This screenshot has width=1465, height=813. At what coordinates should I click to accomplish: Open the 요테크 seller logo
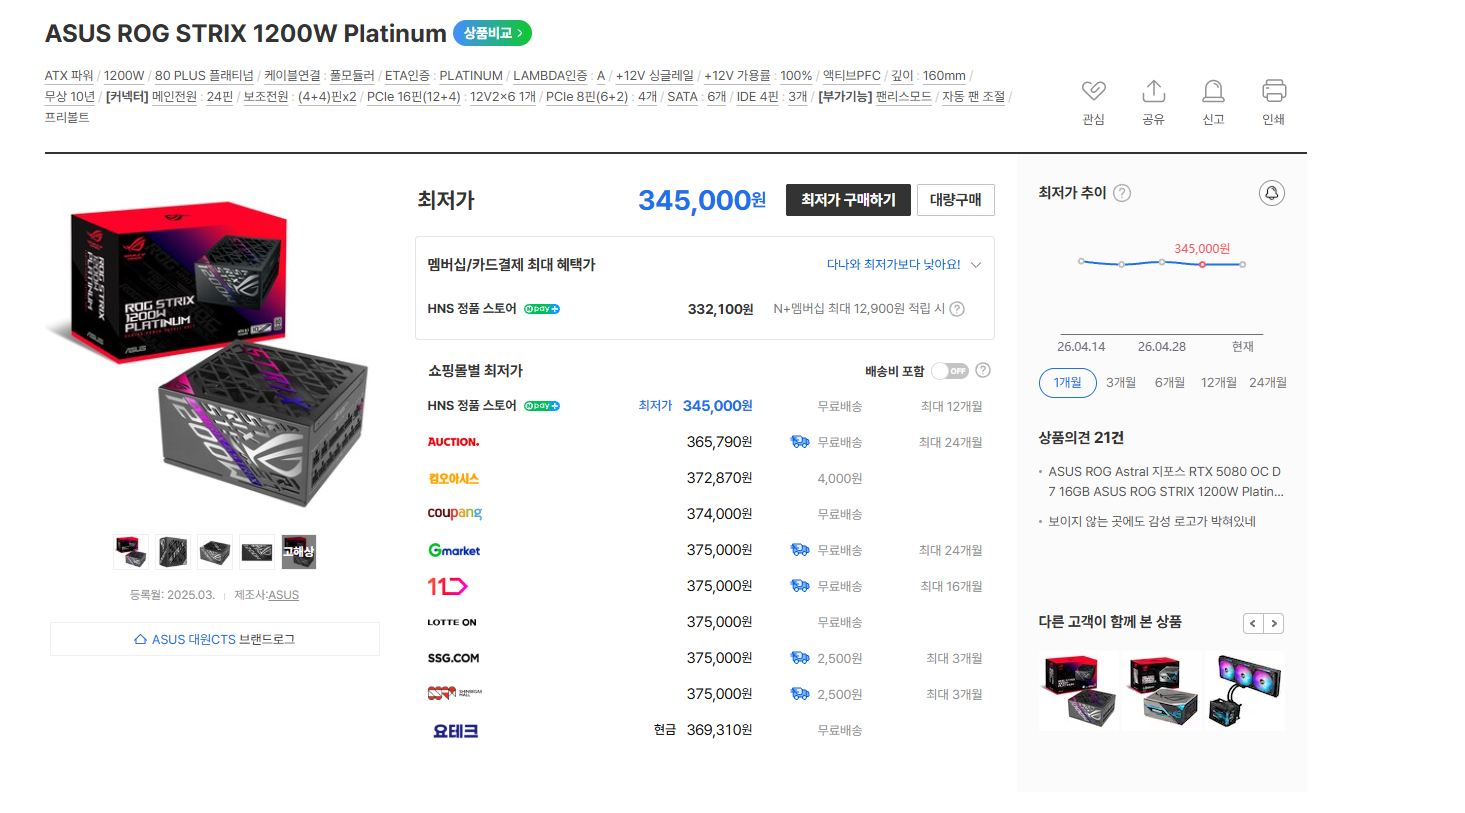tap(455, 731)
